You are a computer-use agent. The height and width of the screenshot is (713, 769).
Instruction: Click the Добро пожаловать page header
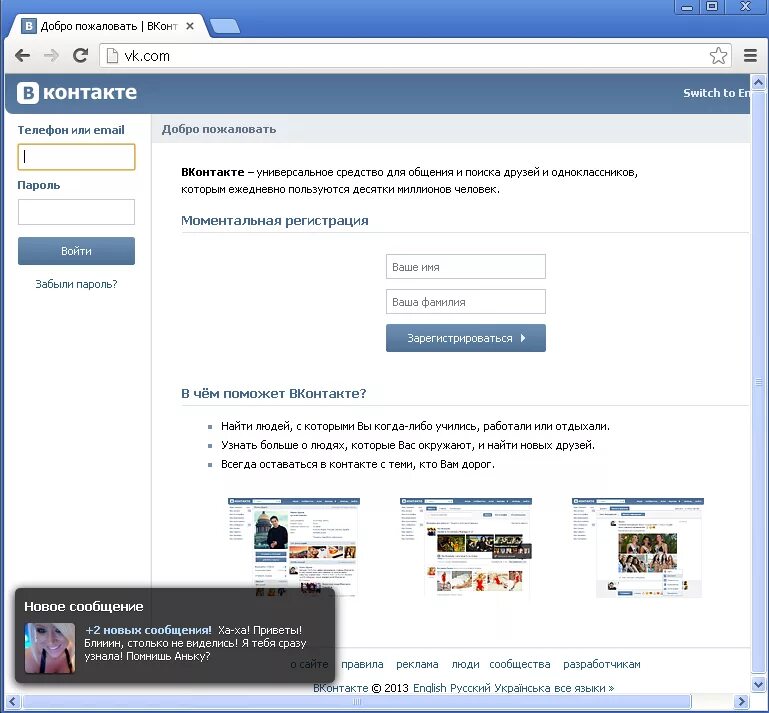pyautogui.click(x=219, y=129)
